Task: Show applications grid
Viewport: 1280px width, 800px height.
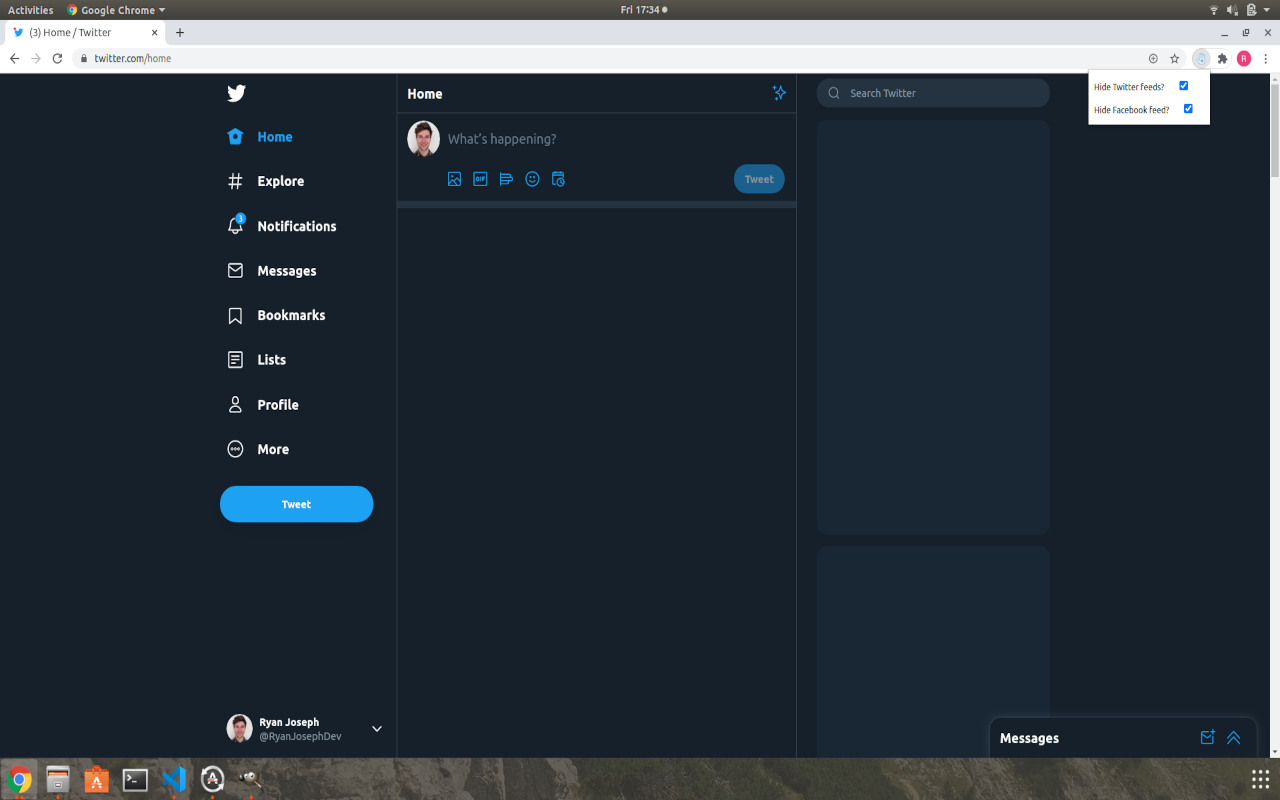Action: 1260,779
